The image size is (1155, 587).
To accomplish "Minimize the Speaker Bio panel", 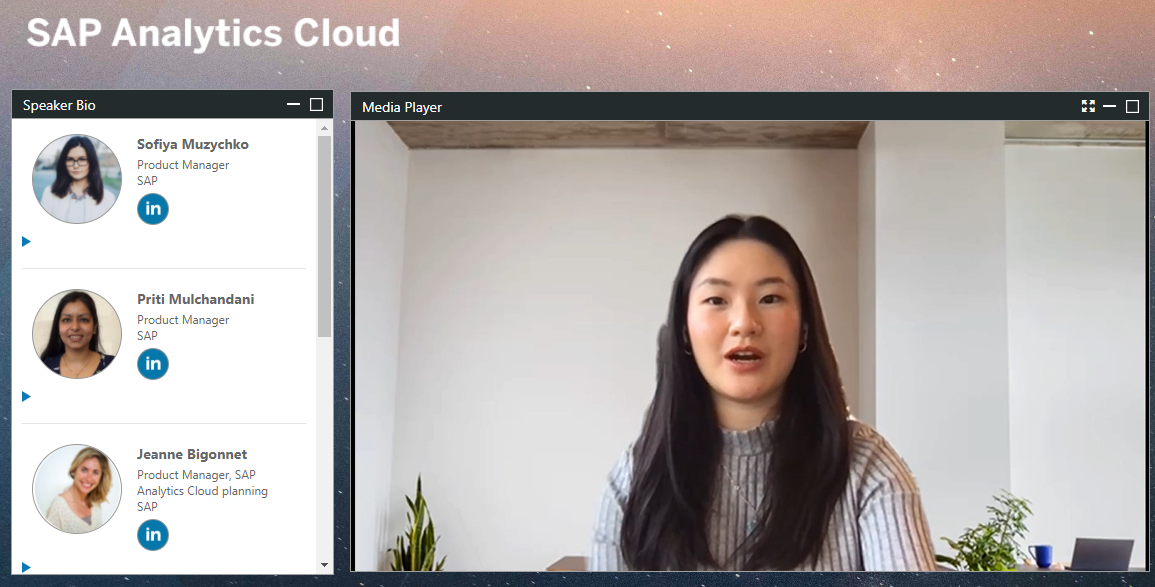I will [293, 104].
